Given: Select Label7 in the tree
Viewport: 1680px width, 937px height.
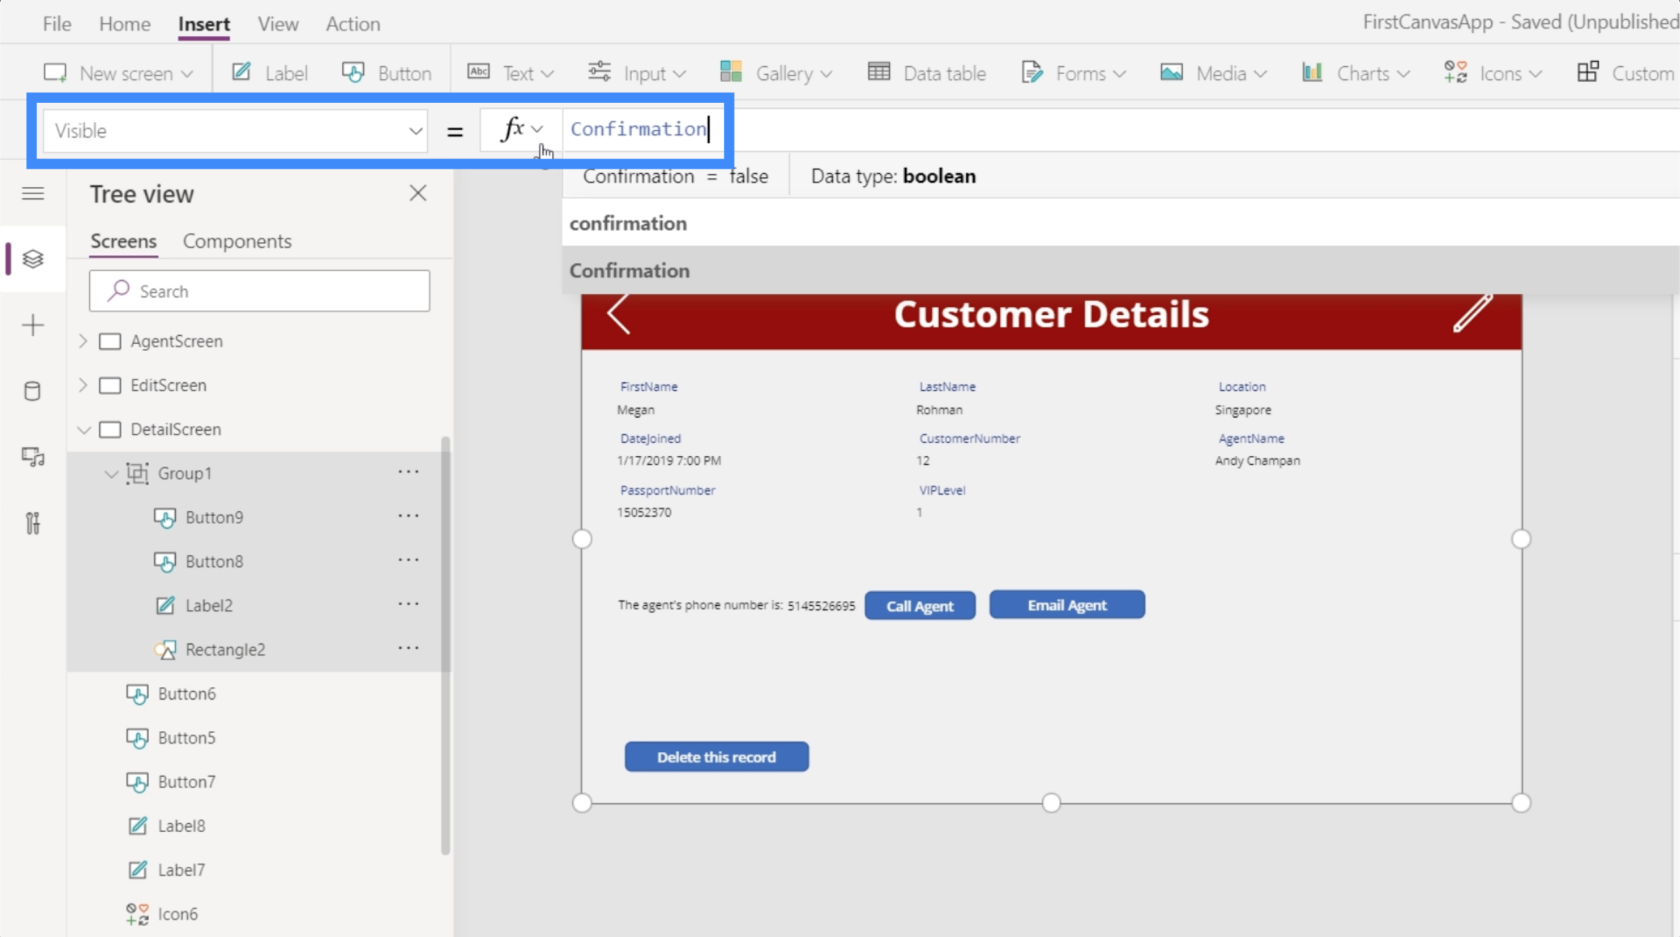Looking at the screenshot, I should 181,869.
